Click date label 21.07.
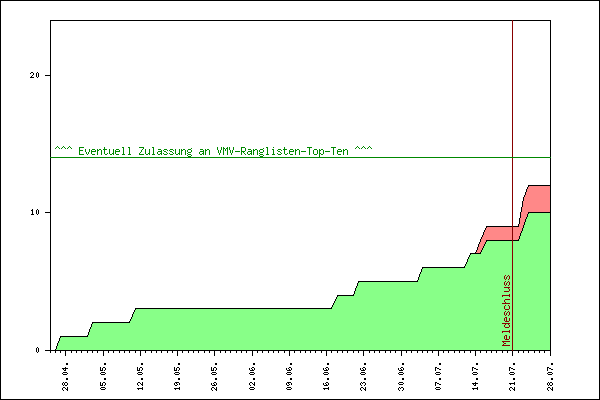Viewport: 600px width, 400px height. [513, 377]
